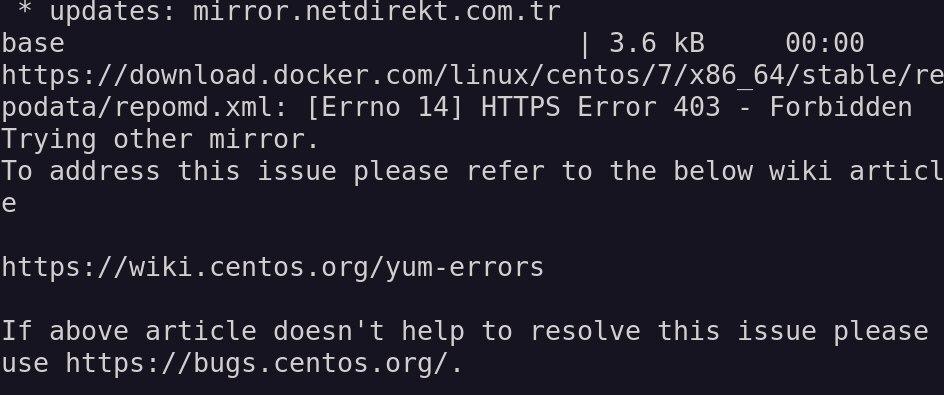944x395 pixels.
Task: Click the 'Trying other mirror.' line
Action: click(x=160, y=140)
